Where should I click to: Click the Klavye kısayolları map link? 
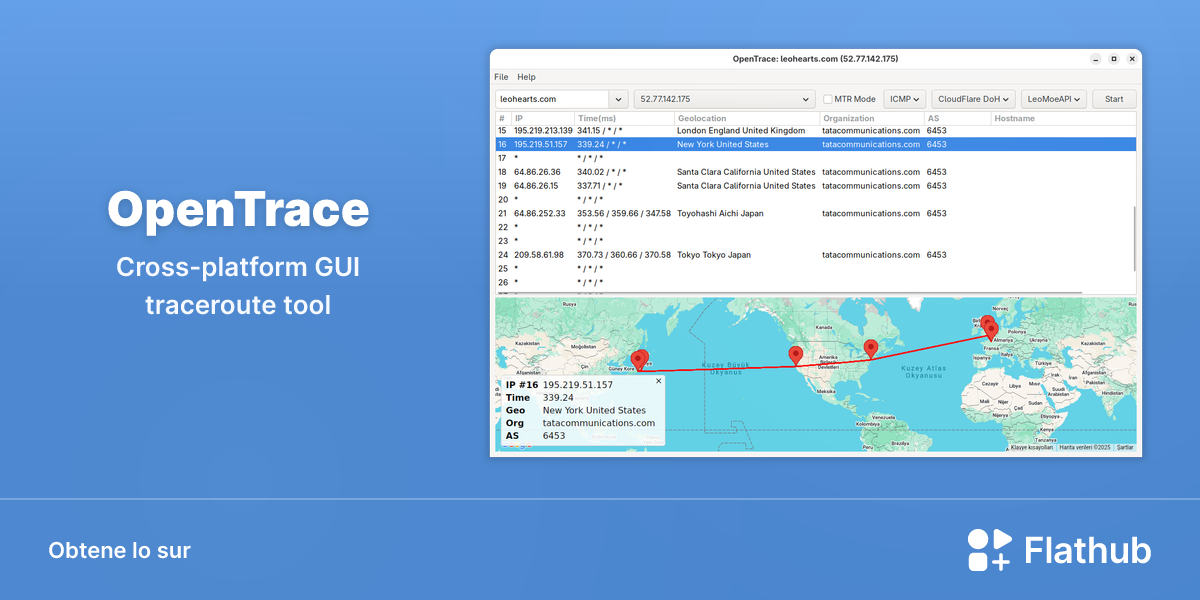(1032, 448)
